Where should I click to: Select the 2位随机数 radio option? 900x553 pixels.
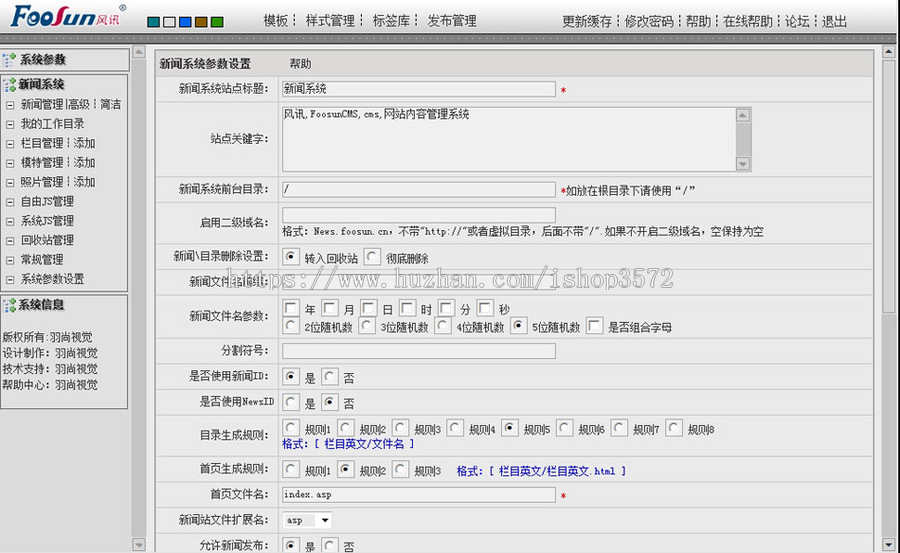coord(291,326)
